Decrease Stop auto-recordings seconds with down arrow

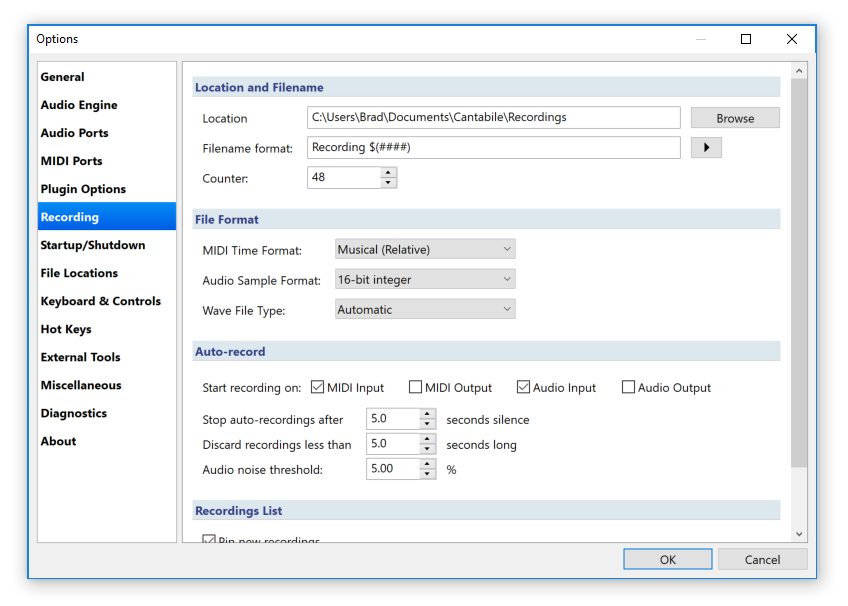[427, 424]
